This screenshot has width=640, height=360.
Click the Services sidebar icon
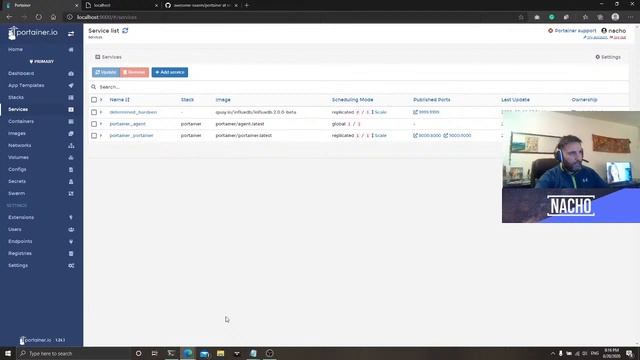pyautogui.click(x=71, y=109)
